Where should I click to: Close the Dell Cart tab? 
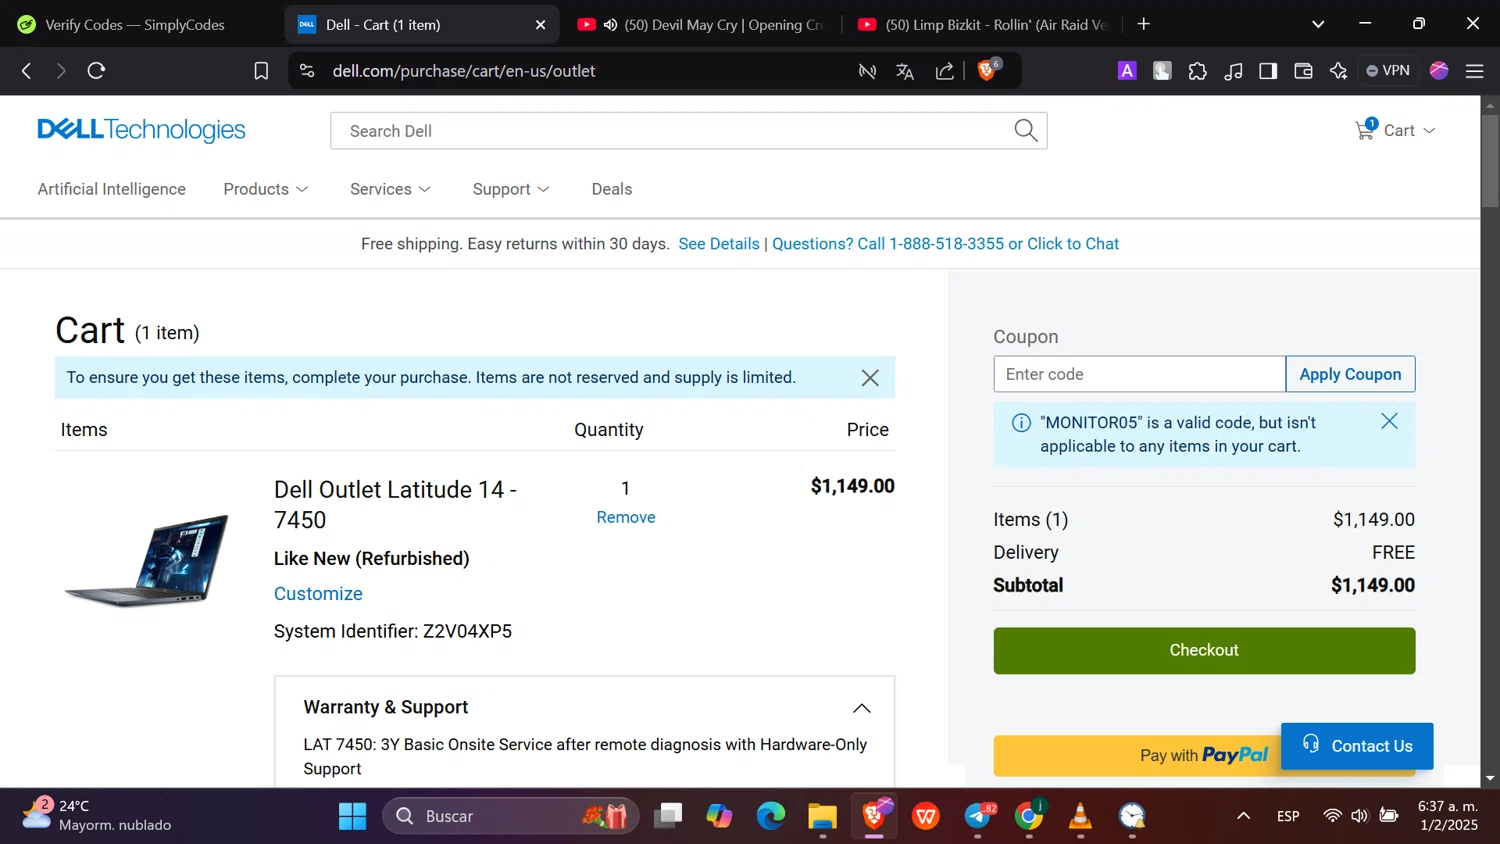[x=541, y=25]
